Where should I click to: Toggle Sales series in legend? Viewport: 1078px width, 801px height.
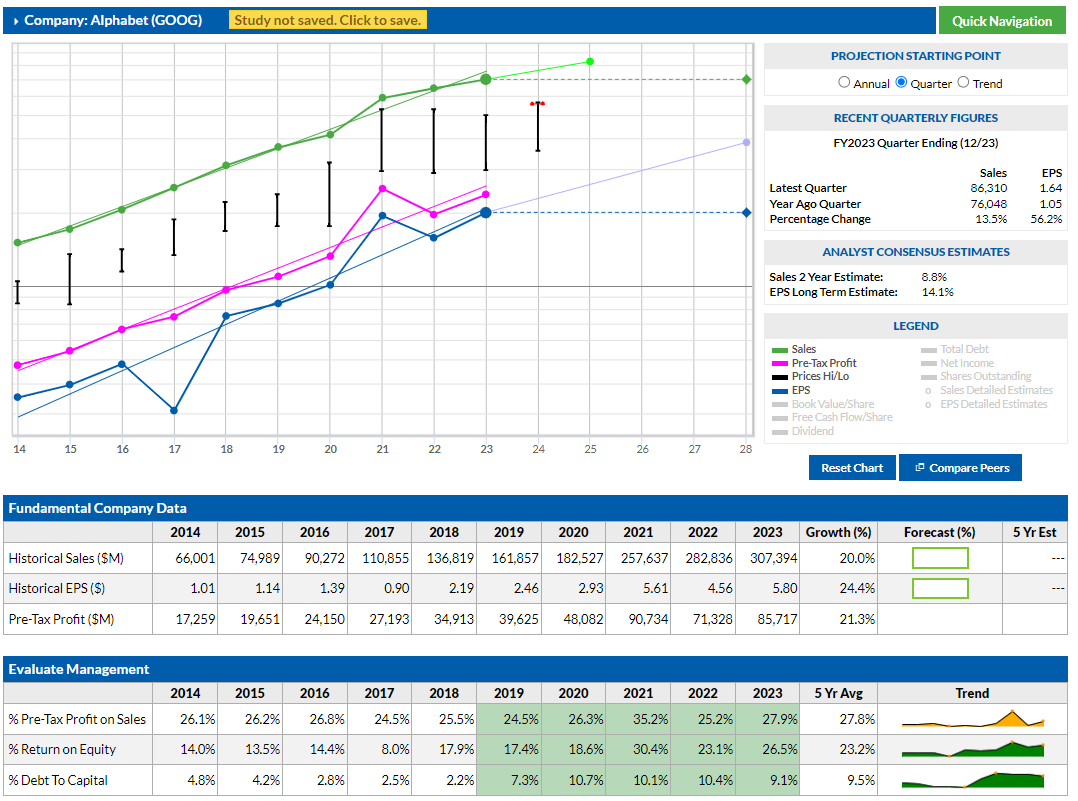(794, 349)
